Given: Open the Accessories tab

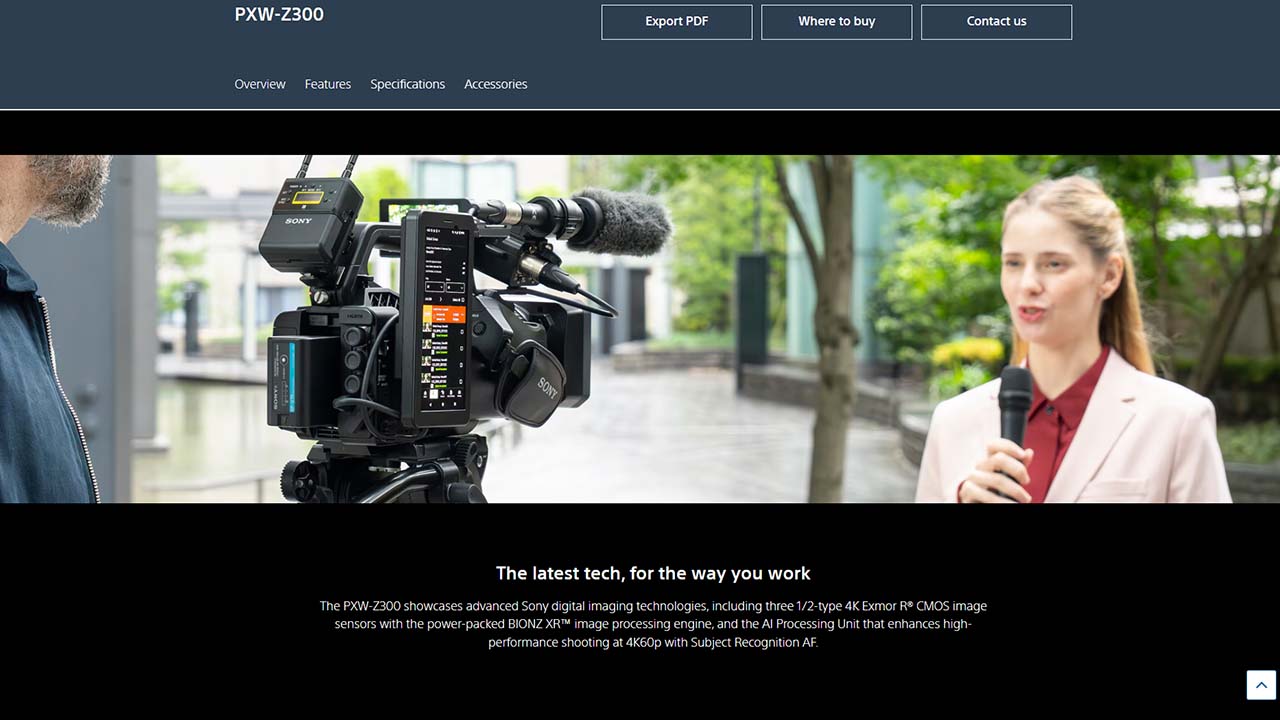Looking at the screenshot, I should click(x=496, y=84).
